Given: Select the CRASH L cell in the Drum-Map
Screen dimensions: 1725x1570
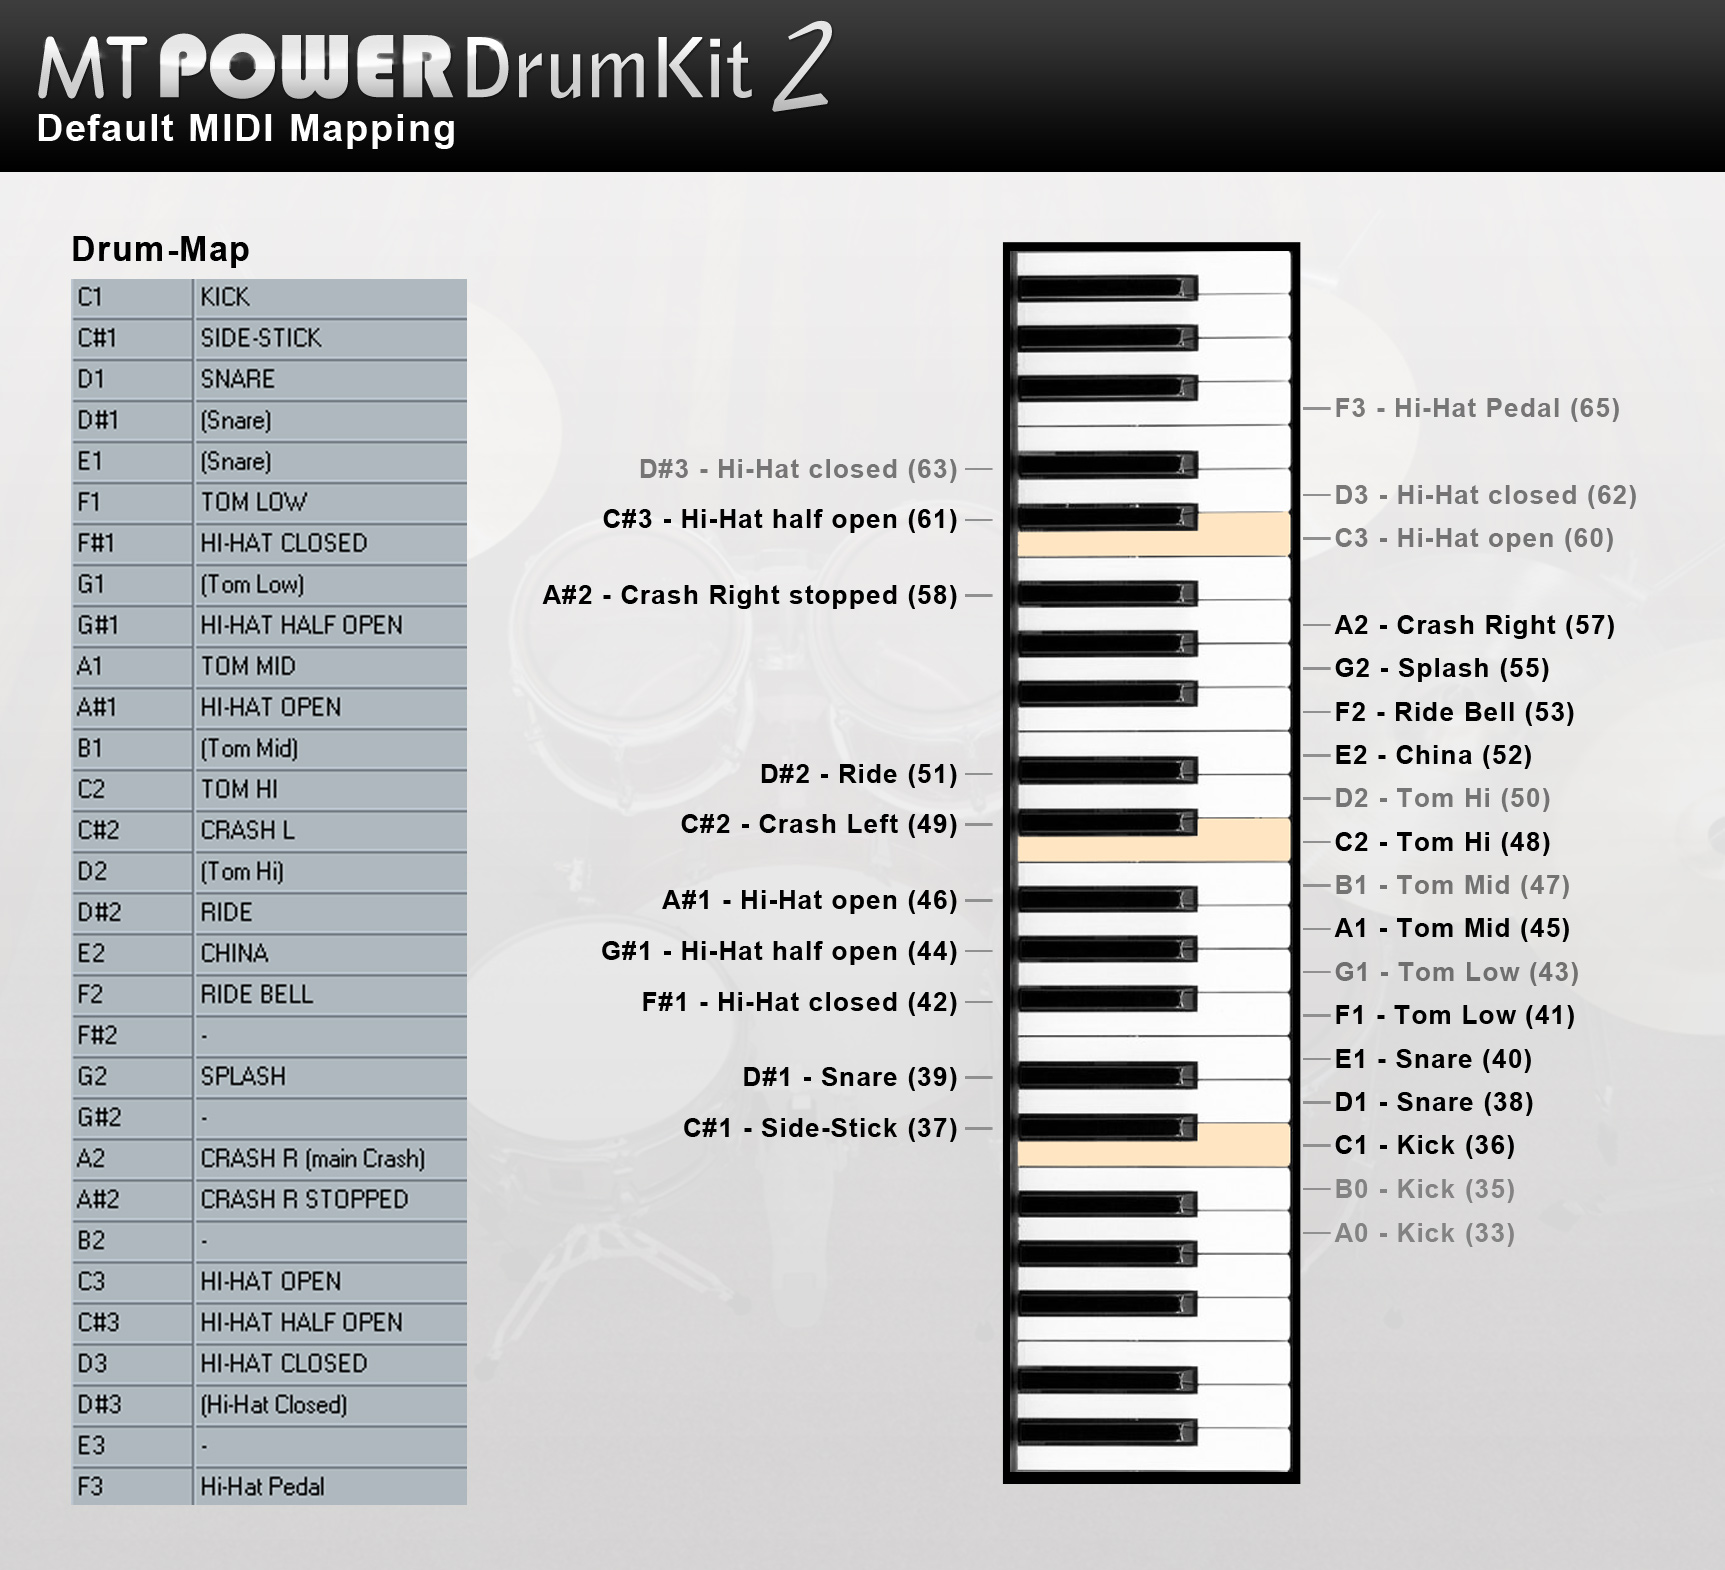Looking at the screenshot, I should [330, 830].
